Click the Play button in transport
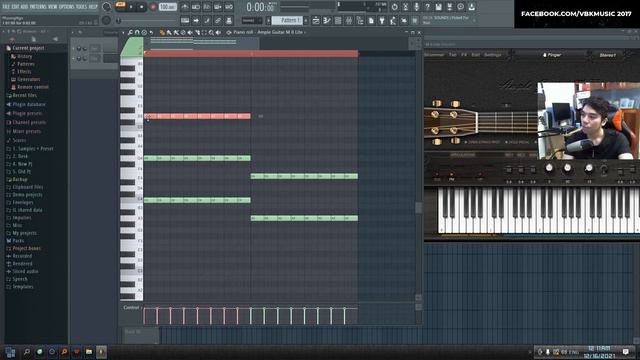The image size is (640, 360). point(131,7)
